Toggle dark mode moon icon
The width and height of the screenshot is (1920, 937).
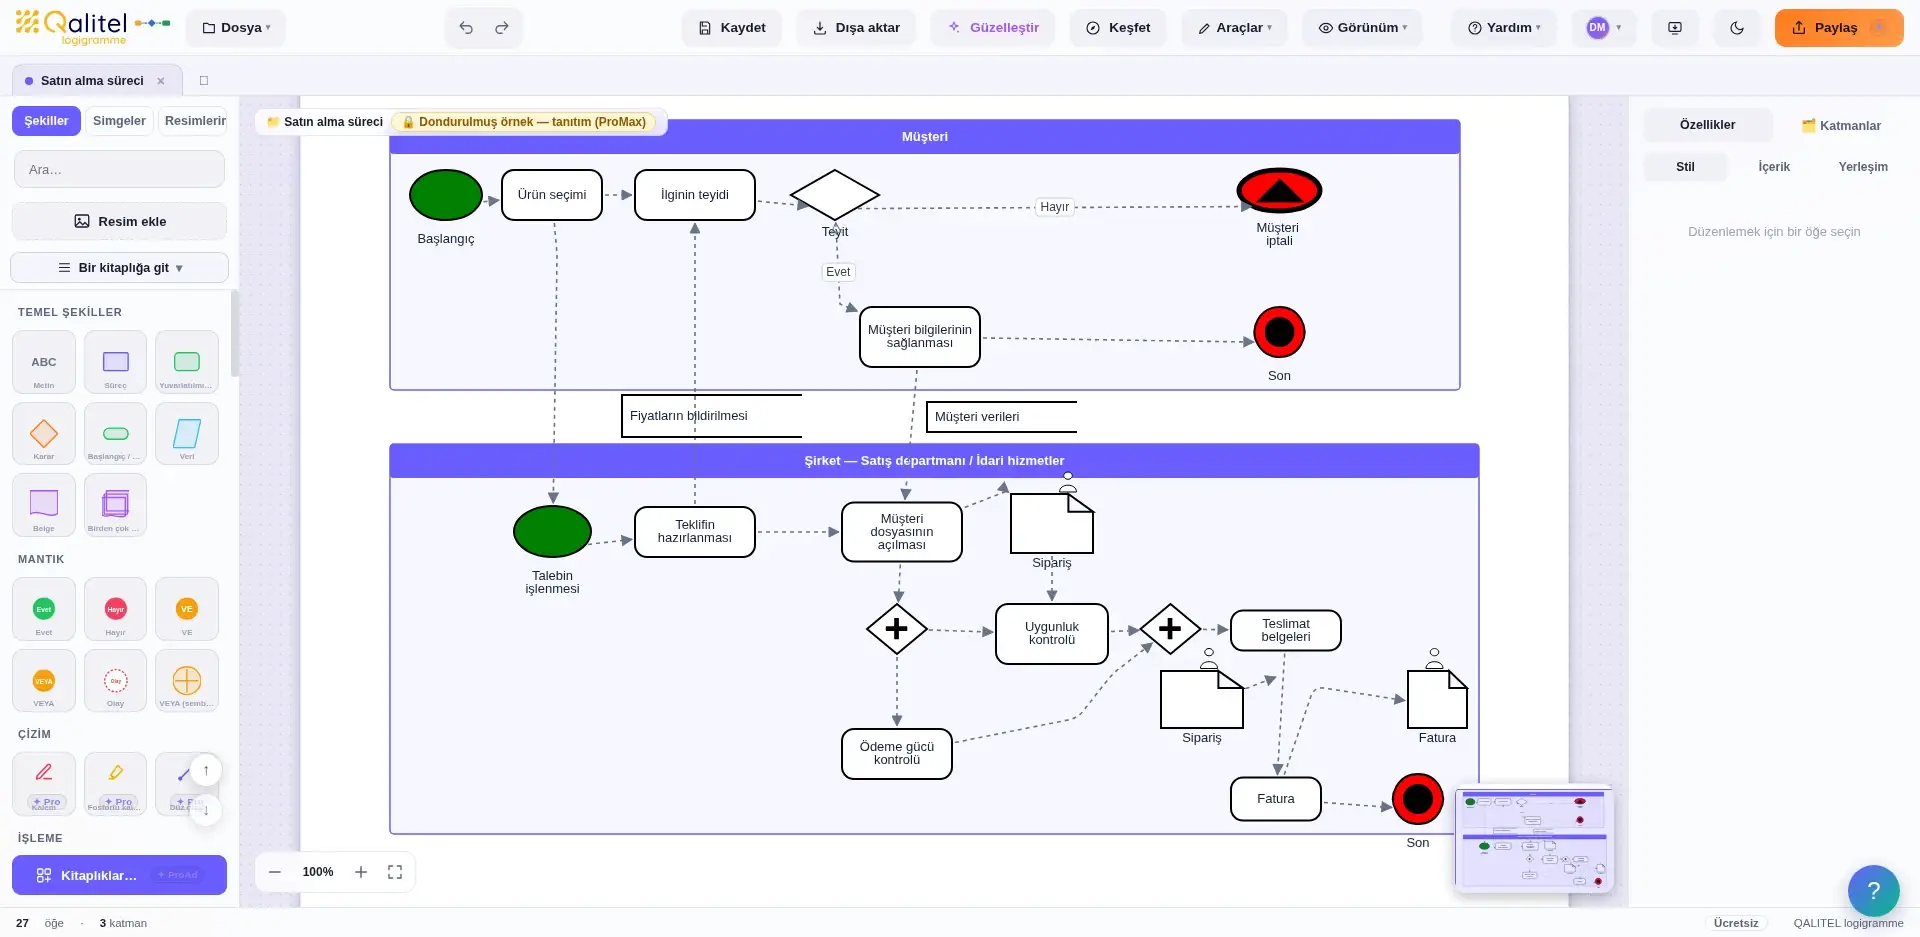pyautogui.click(x=1737, y=28)
